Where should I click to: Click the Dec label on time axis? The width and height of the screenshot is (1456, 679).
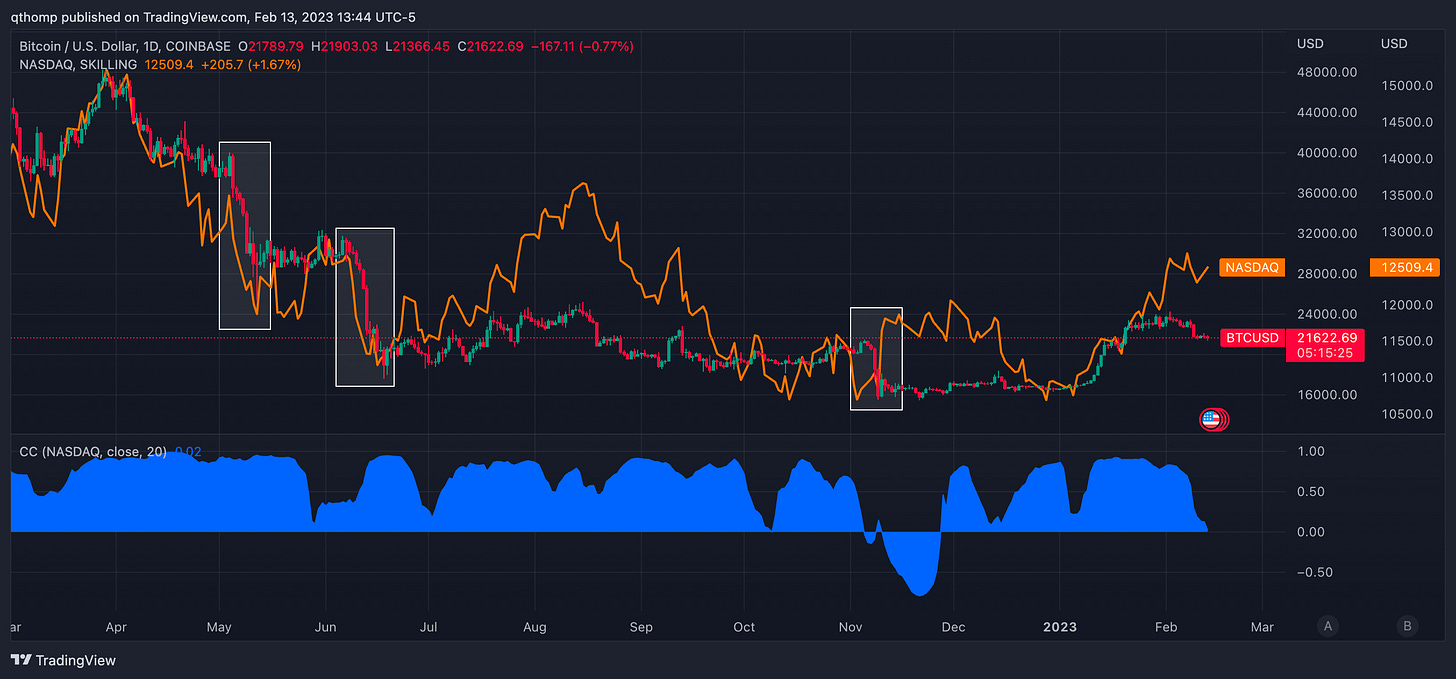tap(953, 628)
